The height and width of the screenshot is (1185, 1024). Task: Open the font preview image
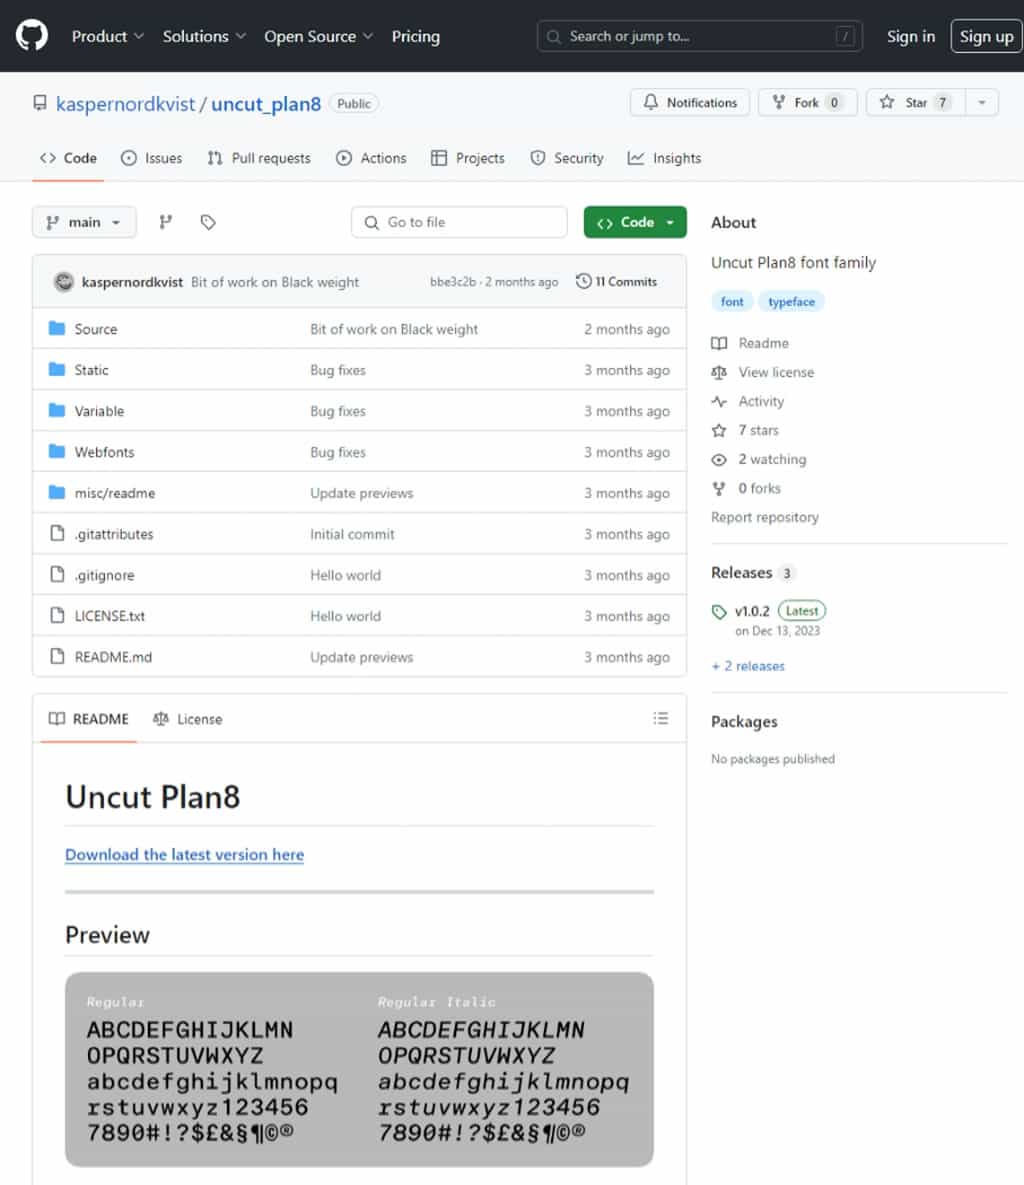pyautogui.click(x=359, y=1069)
